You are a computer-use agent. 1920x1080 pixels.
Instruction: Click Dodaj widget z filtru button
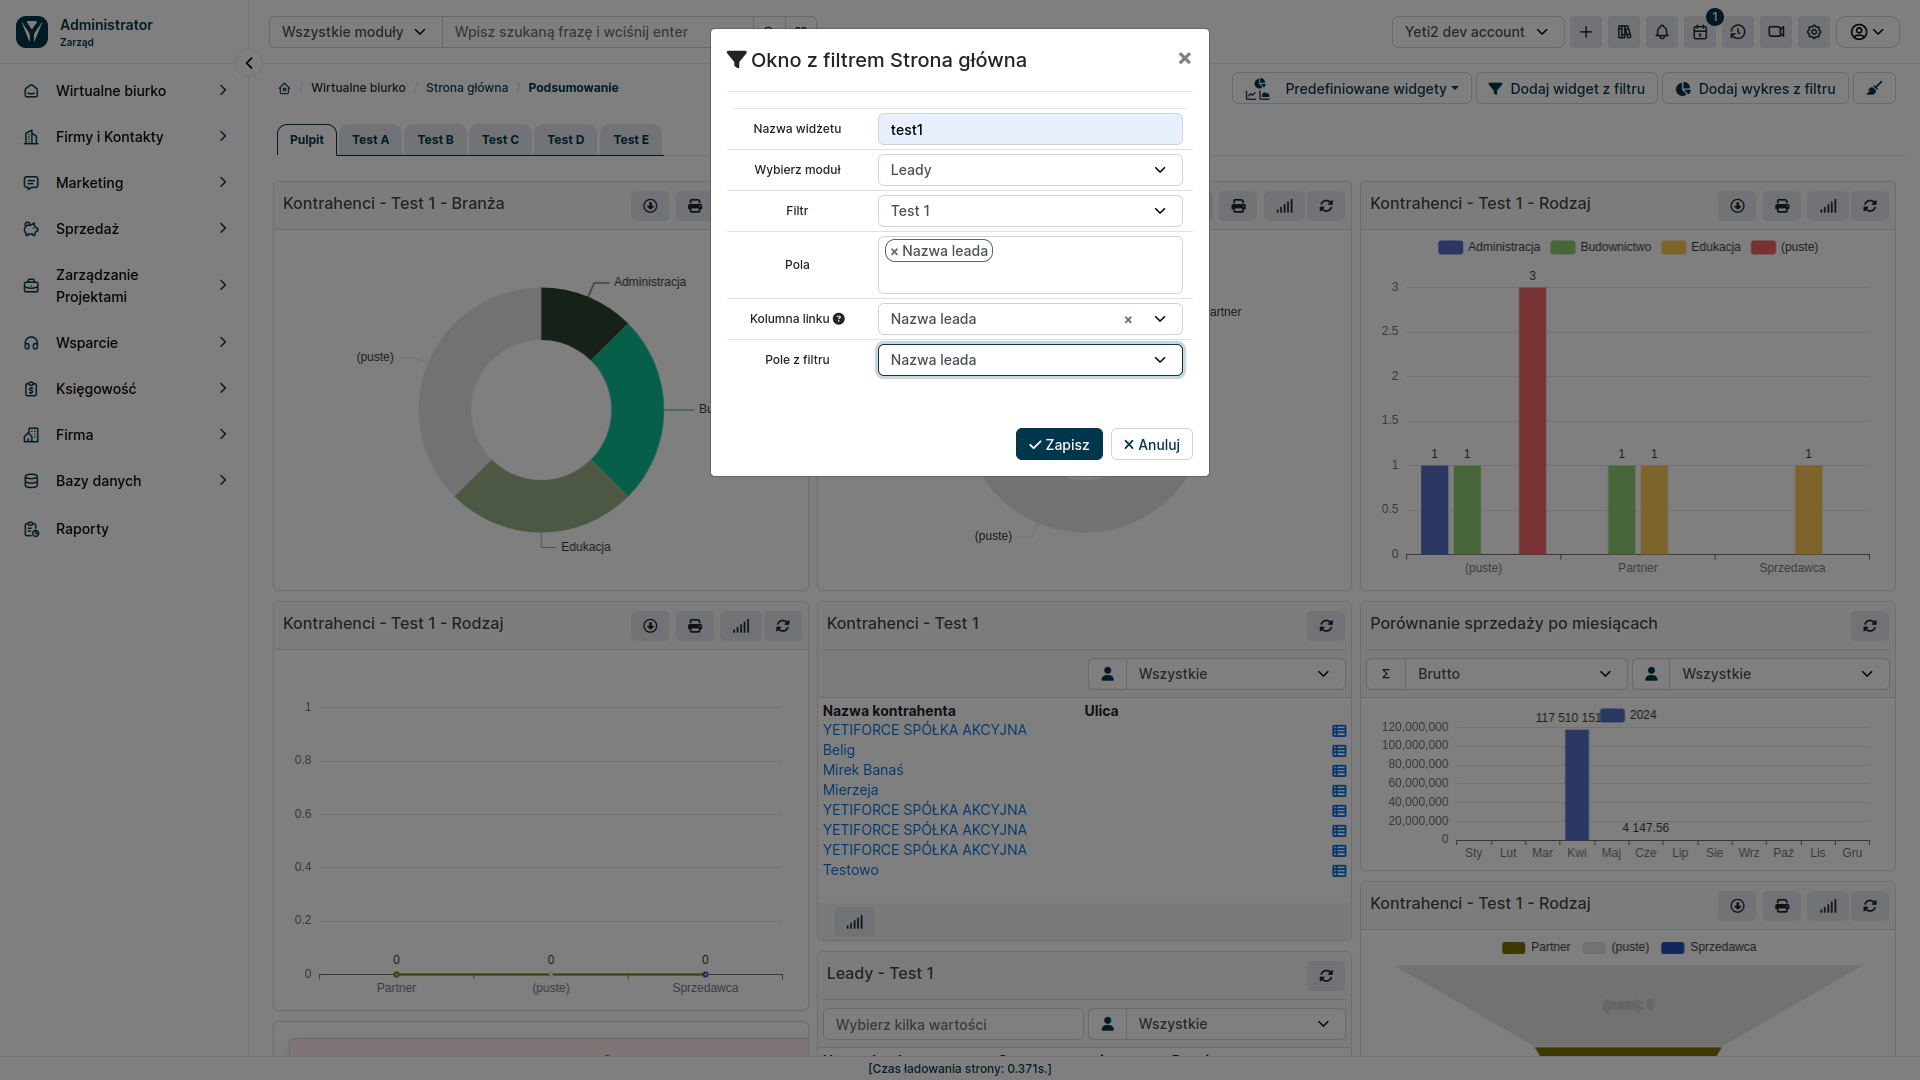(1566, 89)
